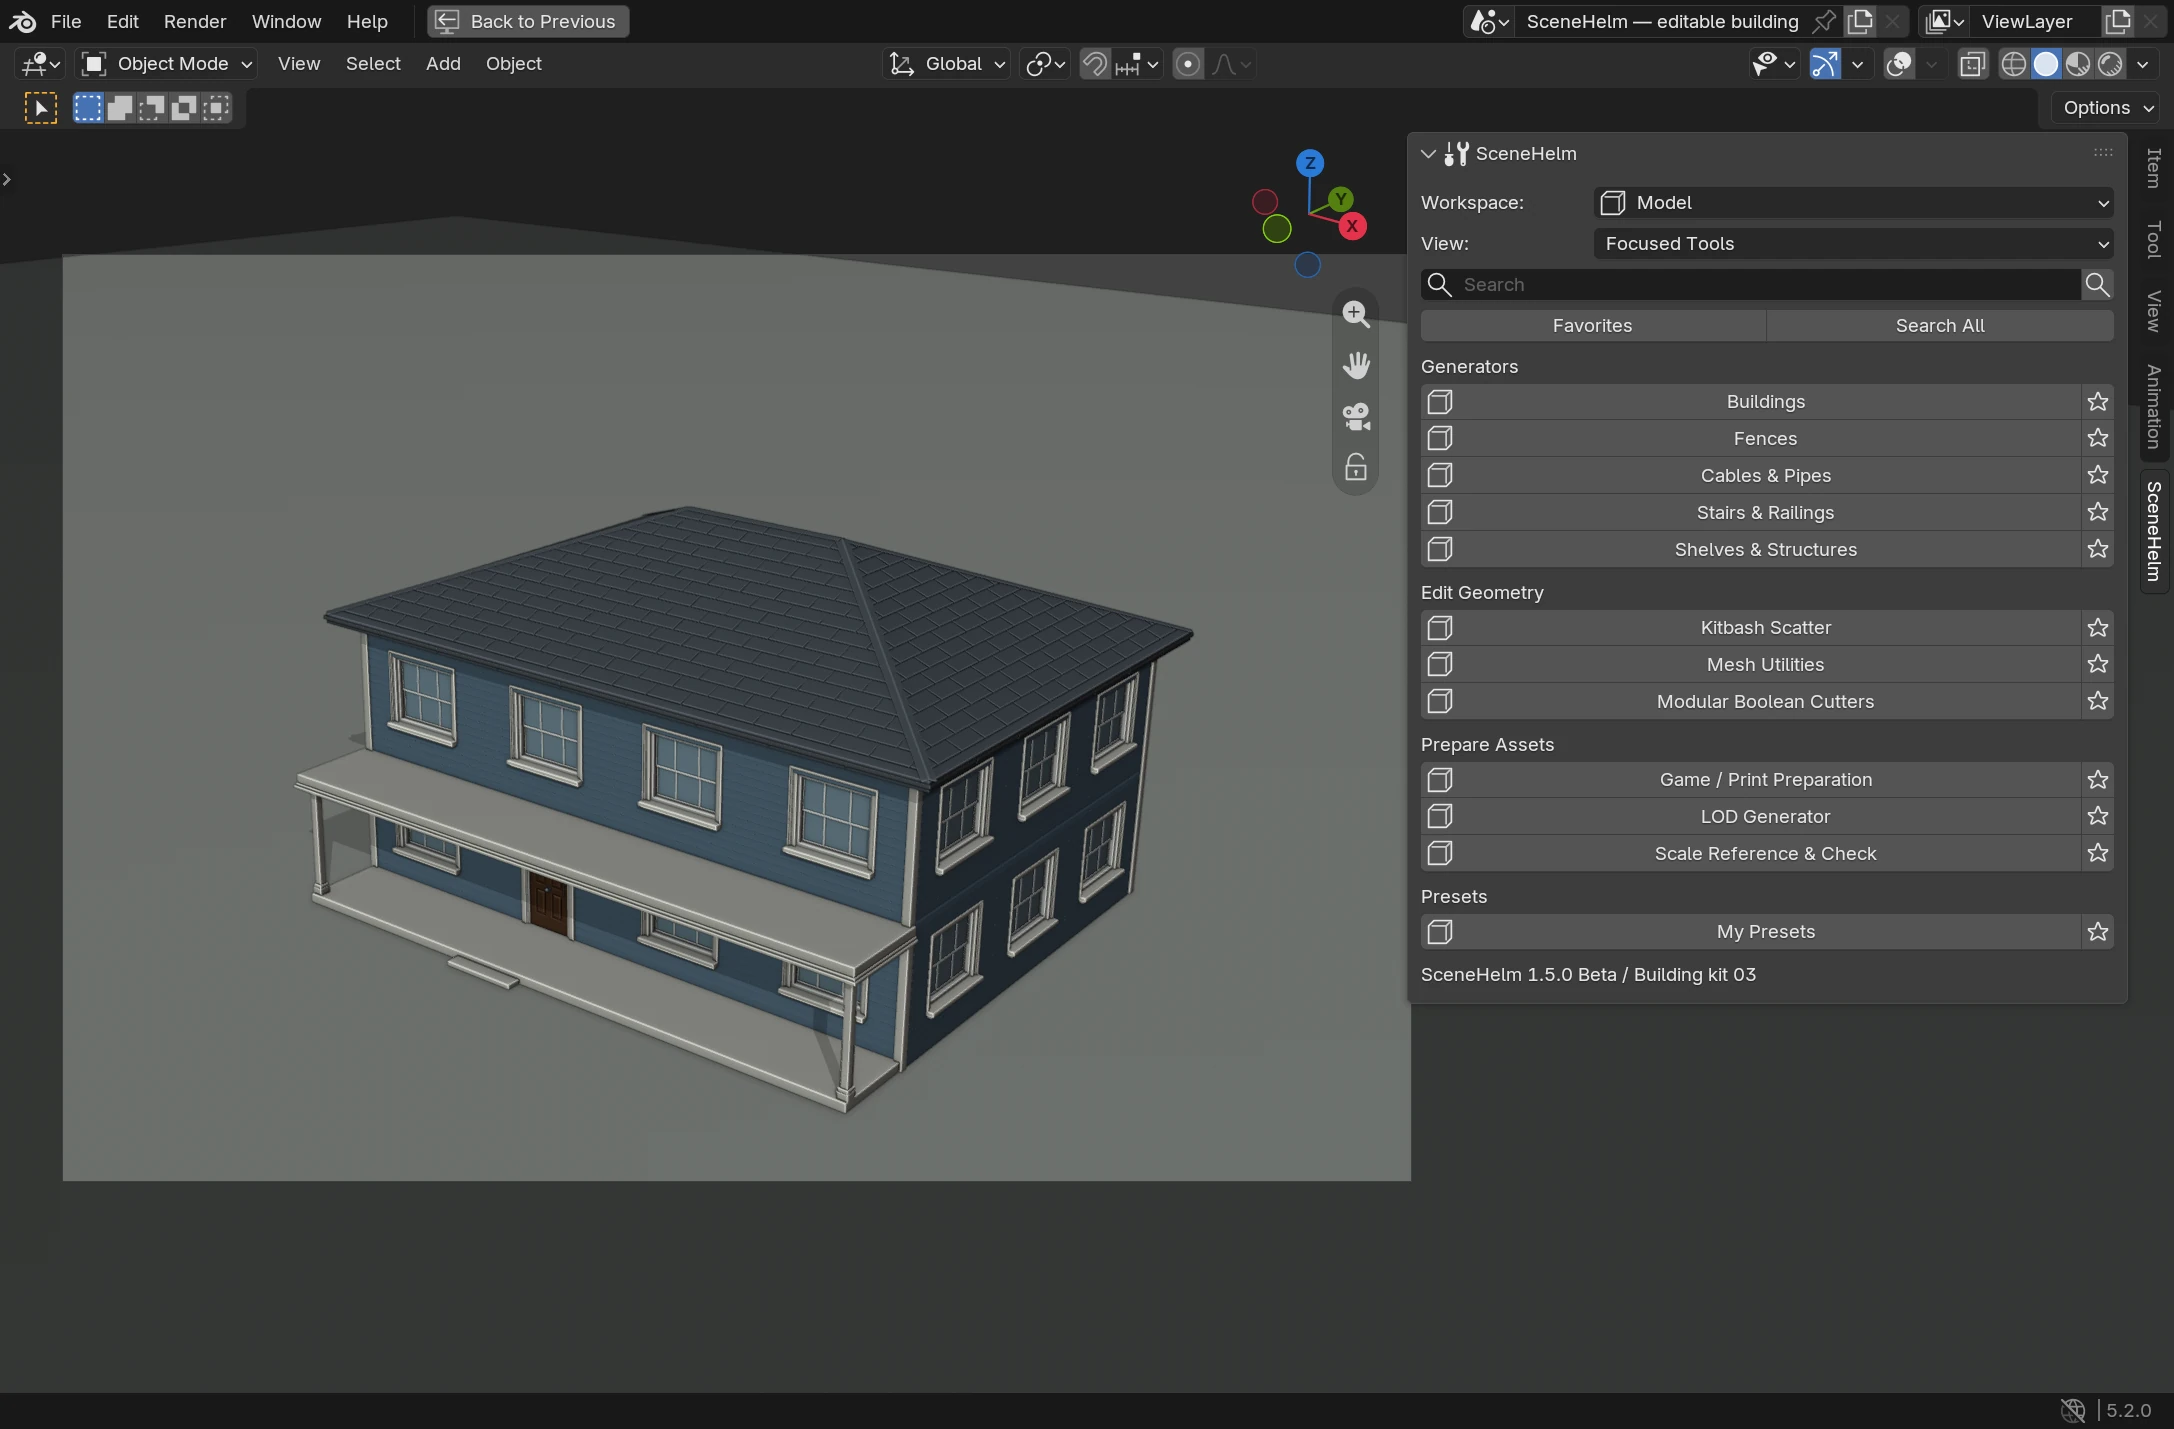Switch to wireframe viewport shading

click(2014, 64)
